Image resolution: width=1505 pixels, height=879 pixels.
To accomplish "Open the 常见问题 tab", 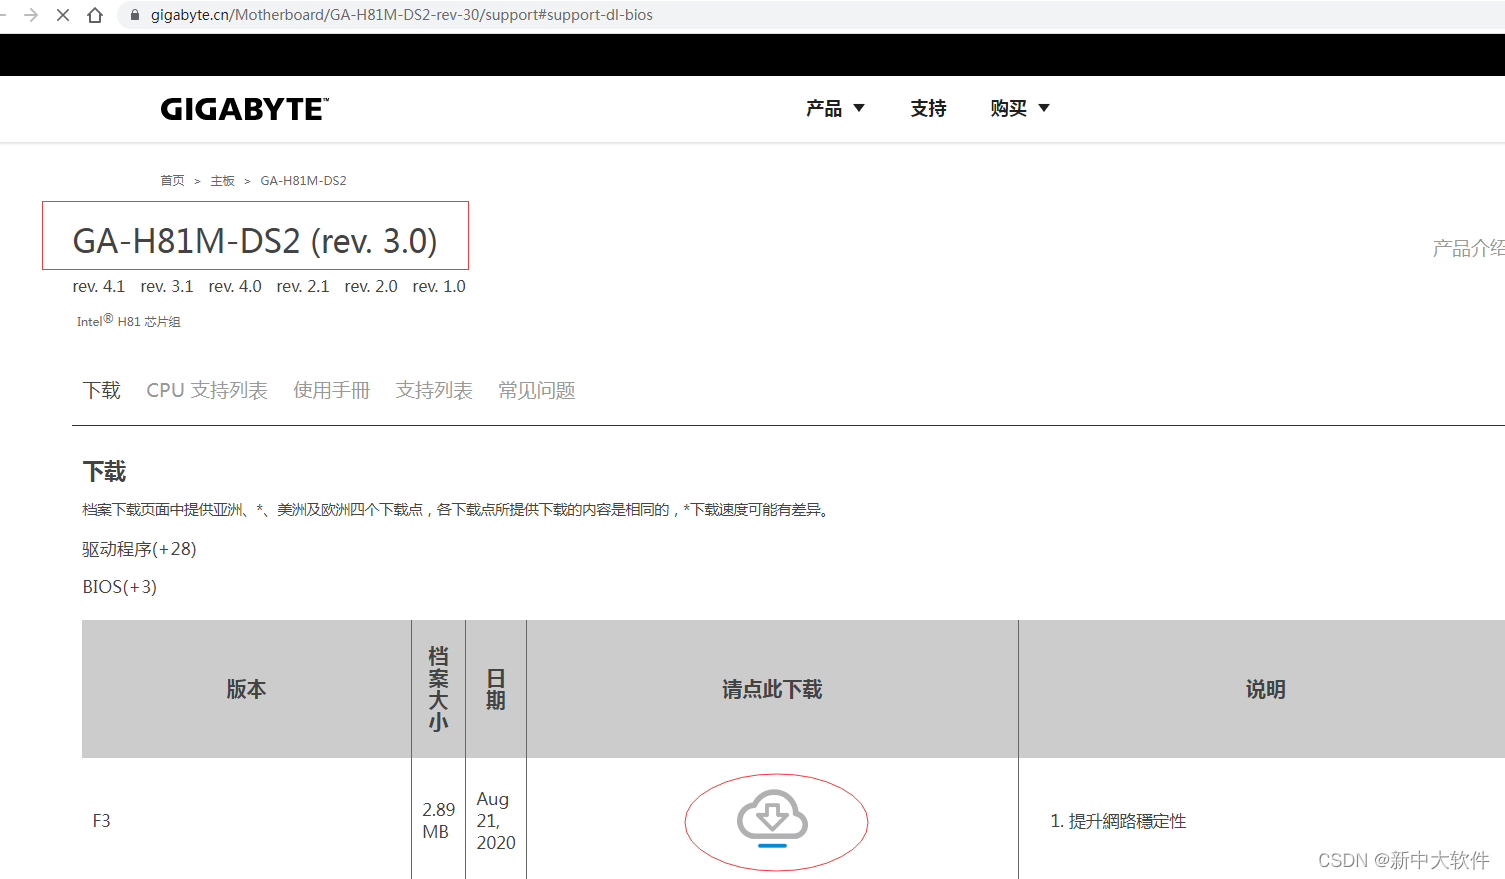I will 537,390.
